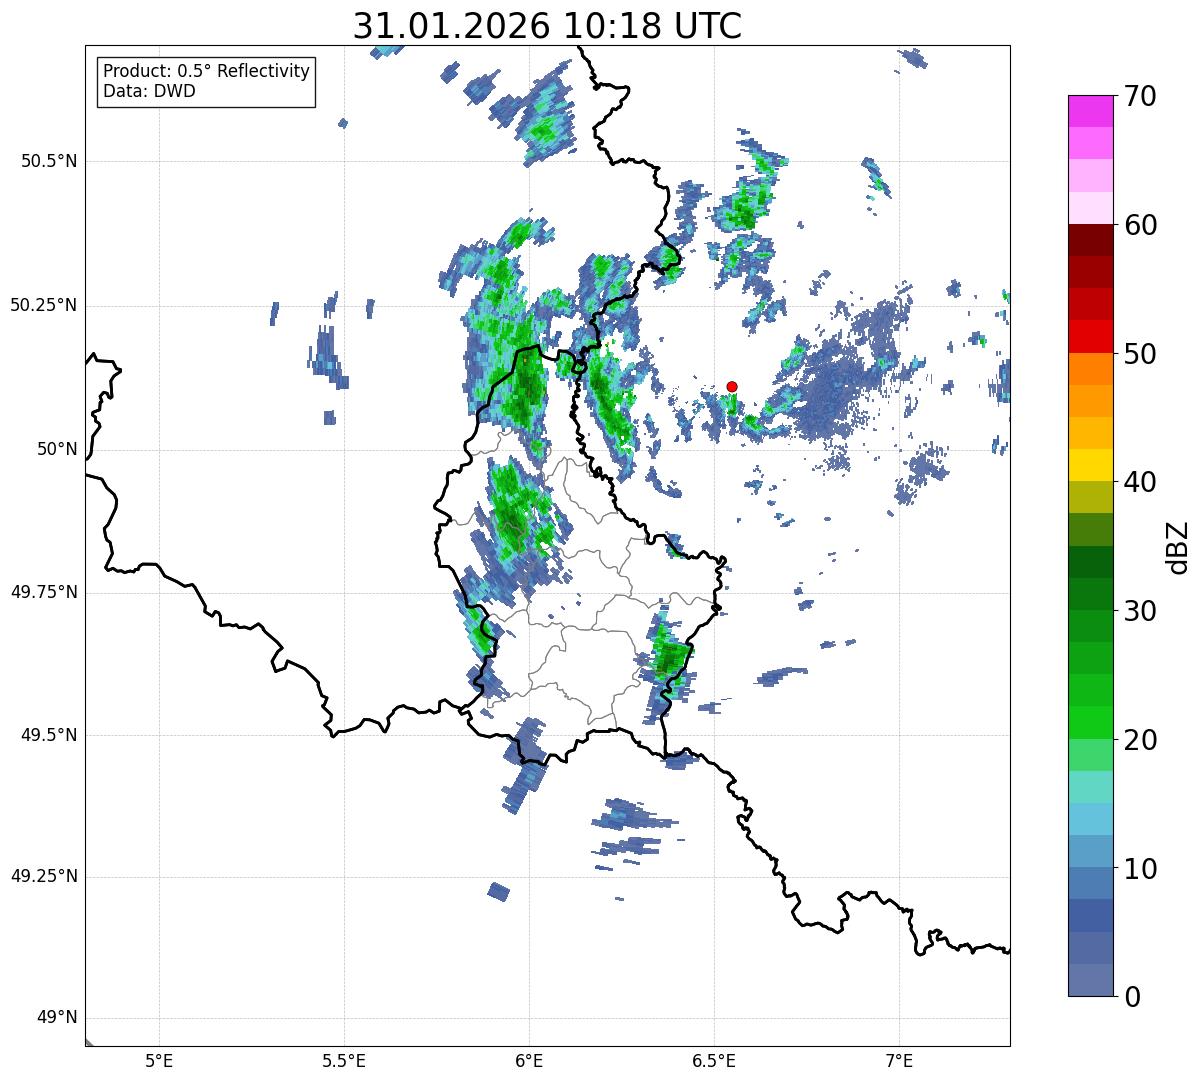Click the colorbar tick label 40
The image size is (1202, 1081).
pos(1140,482)
